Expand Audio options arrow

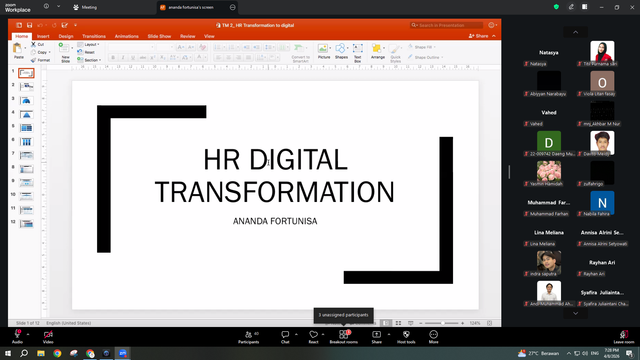click(28, 334)
